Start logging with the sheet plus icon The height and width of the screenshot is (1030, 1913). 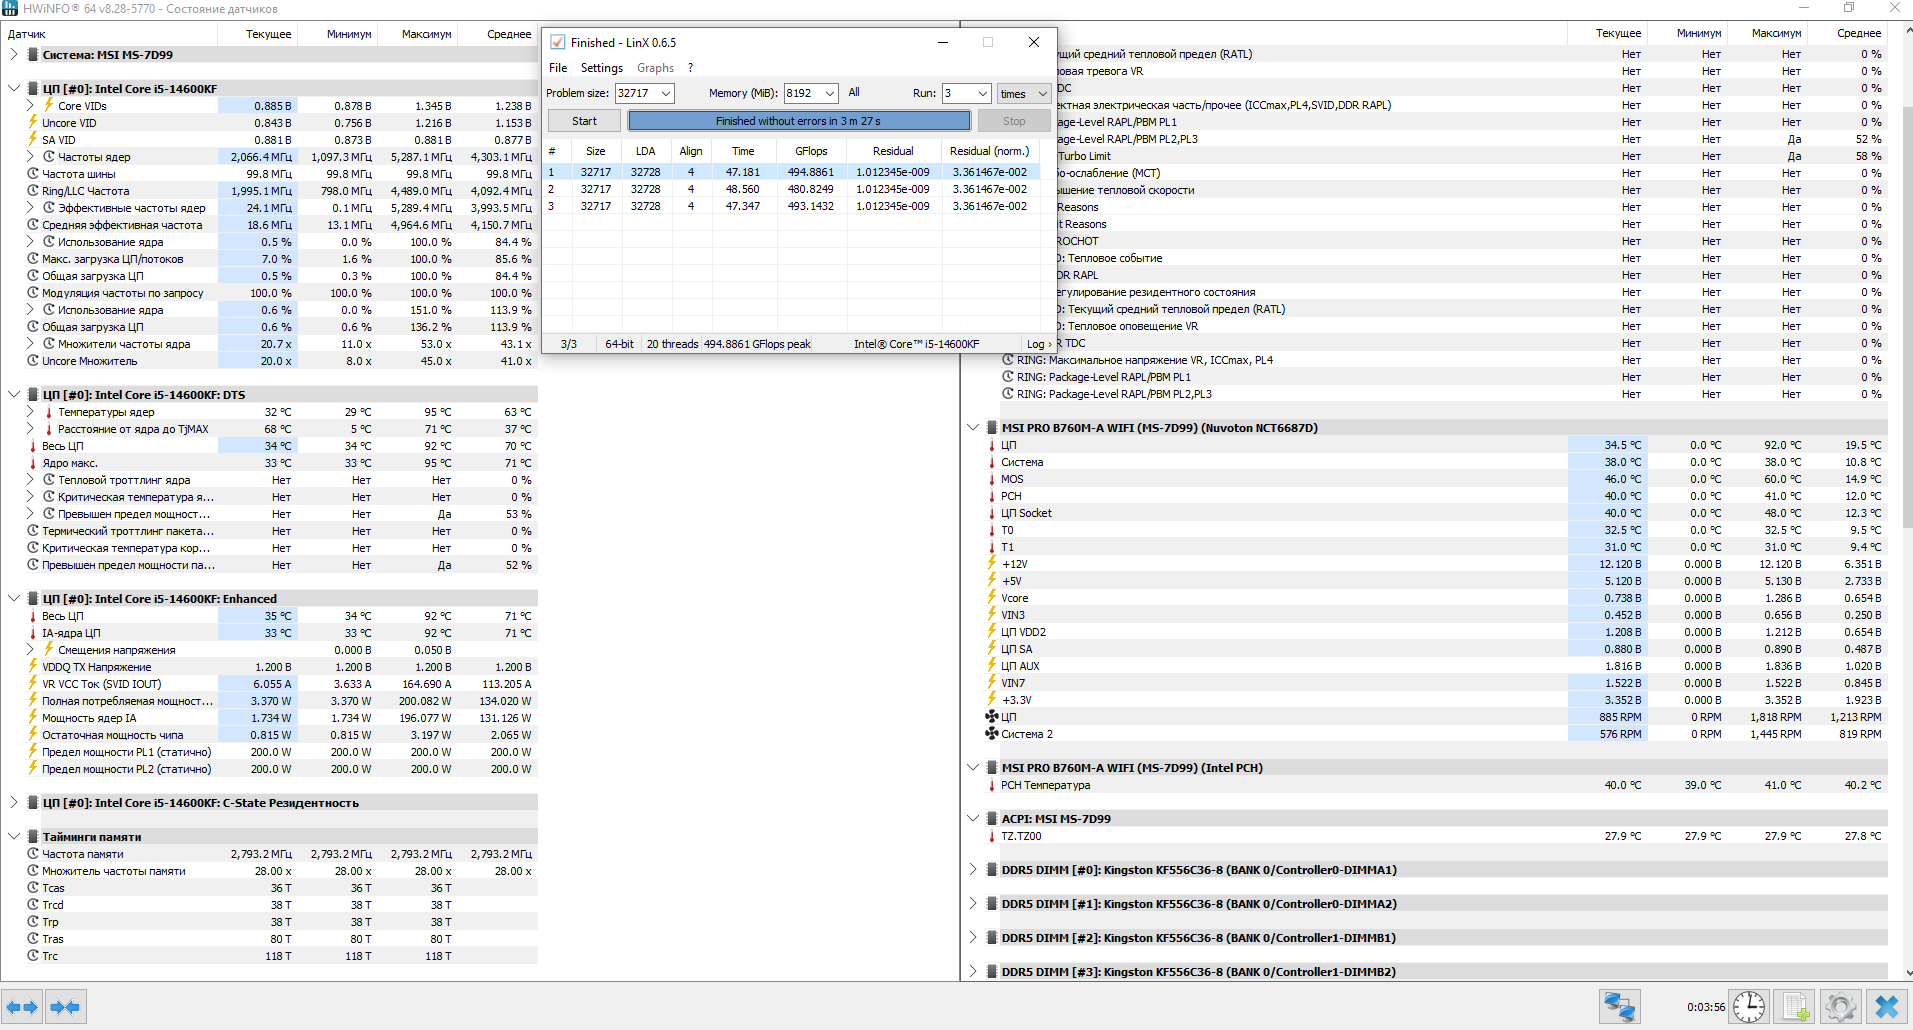[x=1796, y=1007]
